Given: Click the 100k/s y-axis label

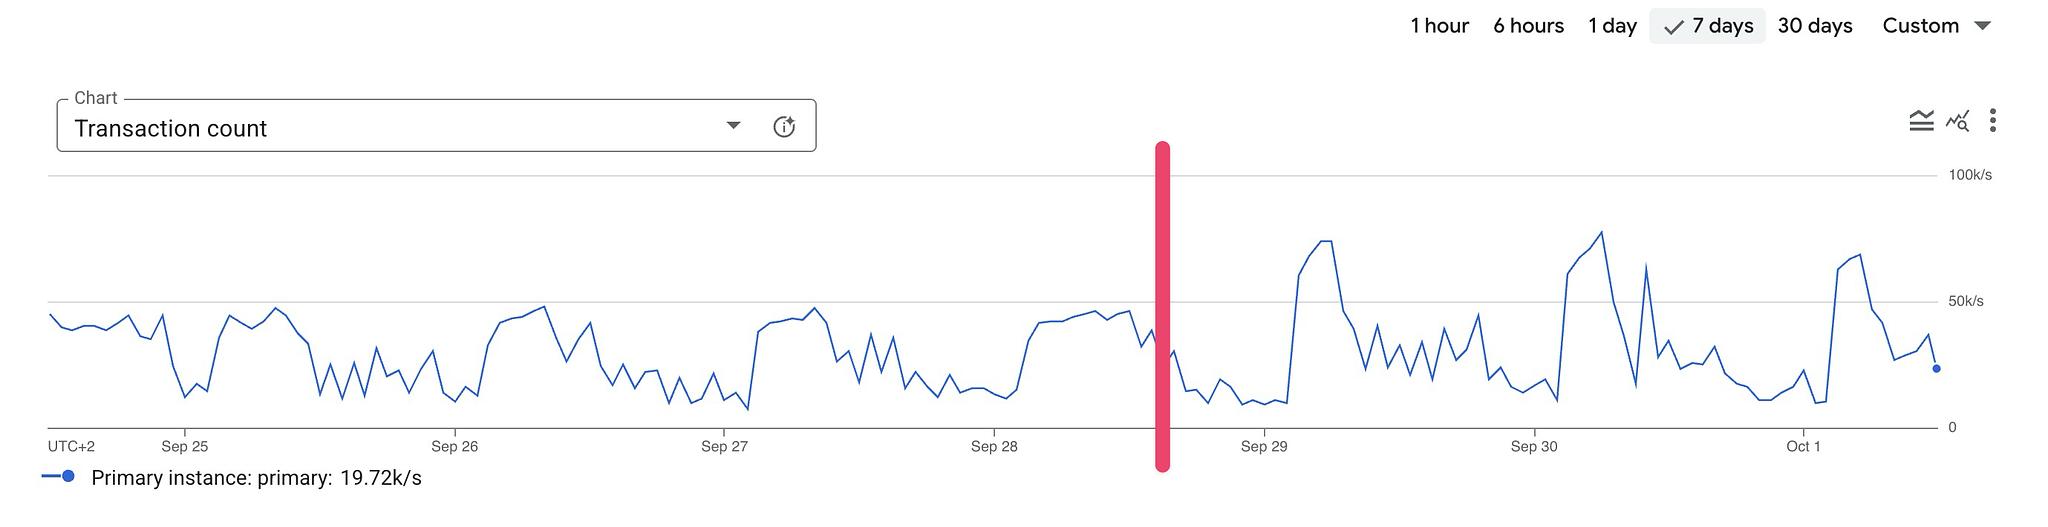Looking at the screenshot, I should [x=1969, y=175].
